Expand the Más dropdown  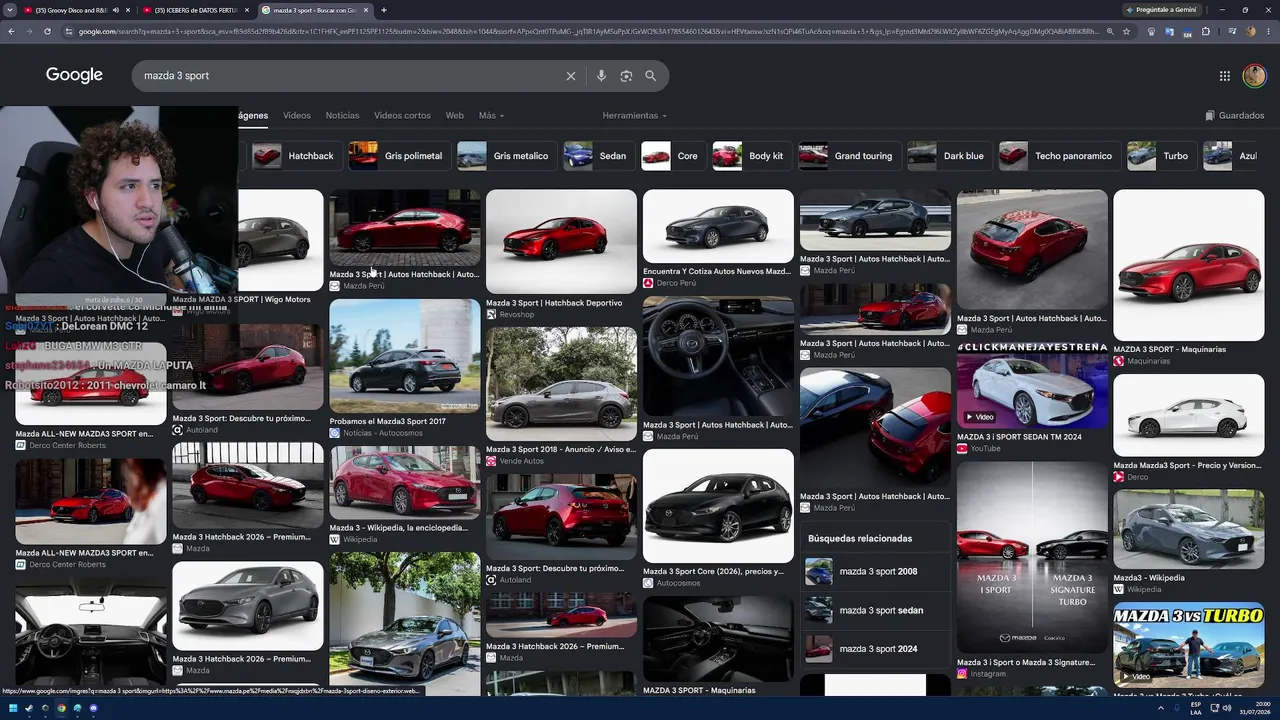pos(491,116)
